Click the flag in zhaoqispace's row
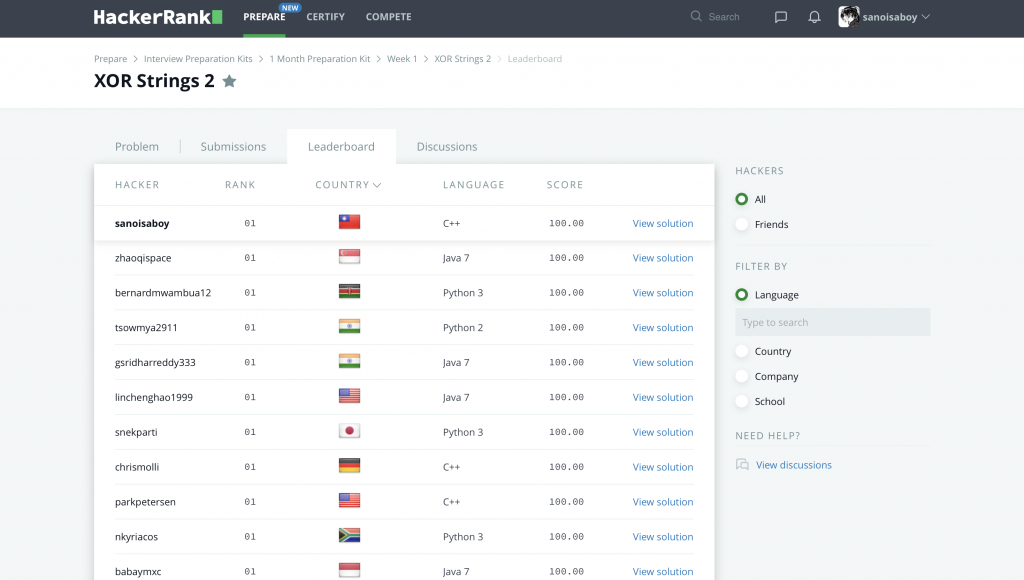The width and height of the screenshot is (1024, 580). [x=349, y=257]
